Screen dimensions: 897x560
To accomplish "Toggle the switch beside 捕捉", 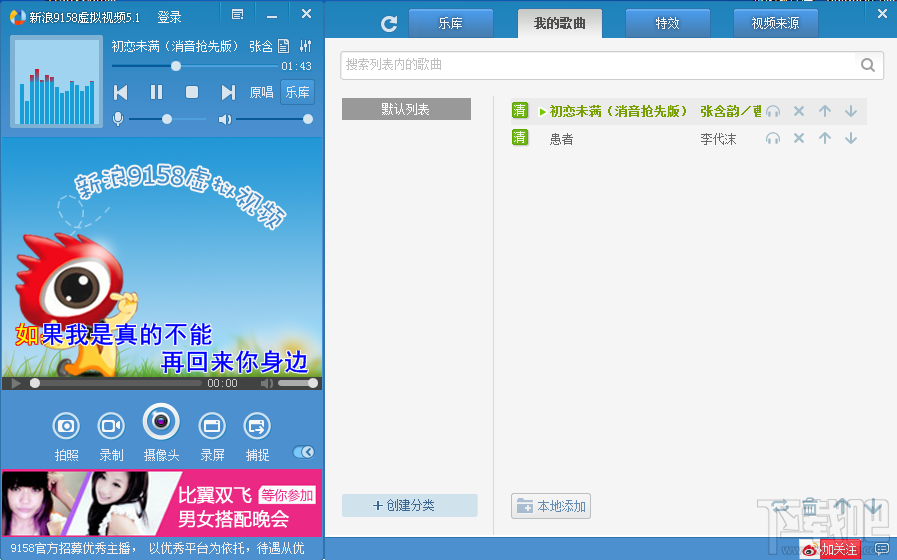I will point(303,452).
